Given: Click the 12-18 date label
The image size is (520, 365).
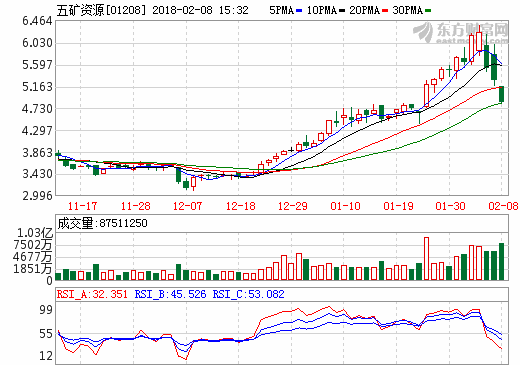Looking at the screenshot, I should (x=240, y=206).
